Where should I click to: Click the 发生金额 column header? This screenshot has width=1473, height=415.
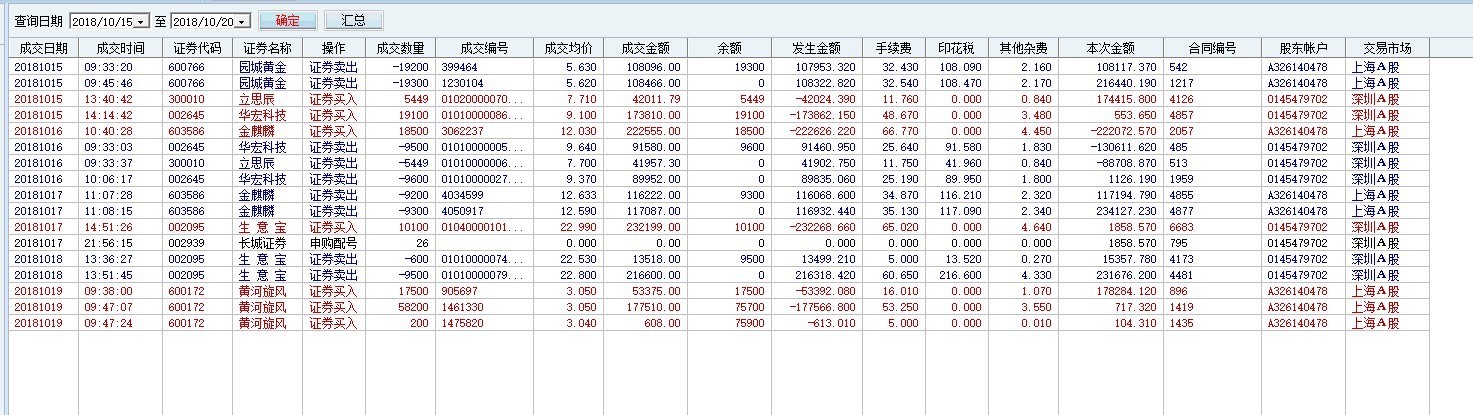(816, 47)
